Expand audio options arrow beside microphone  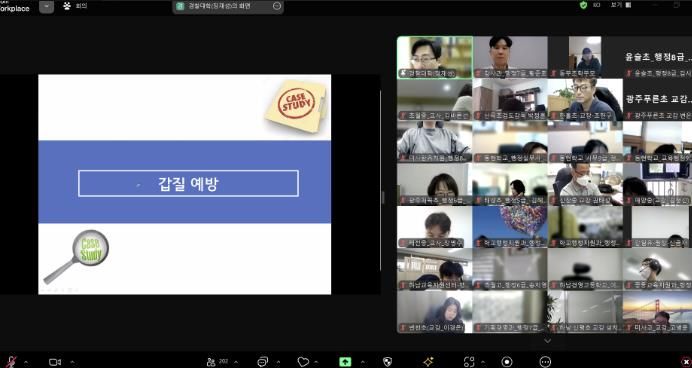pyautogui.click(x=26, y=362)
